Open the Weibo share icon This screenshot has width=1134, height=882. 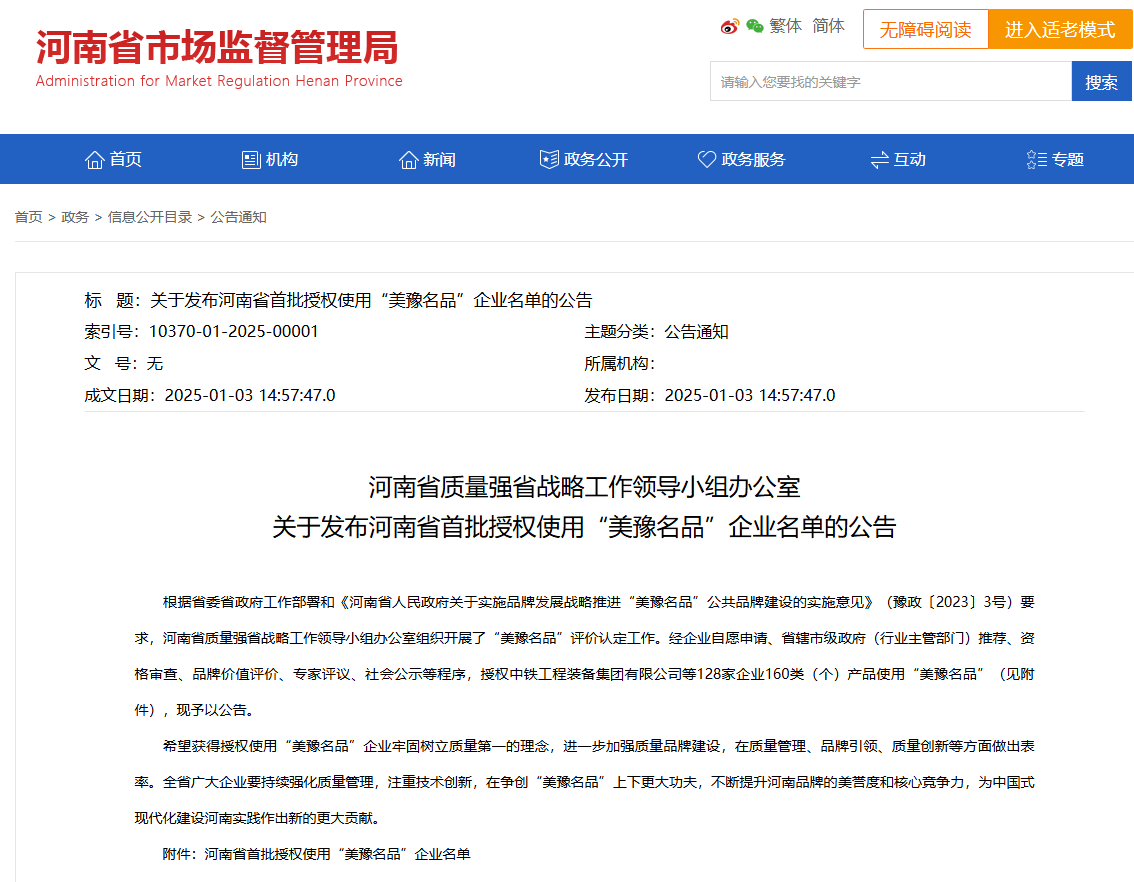729,27
